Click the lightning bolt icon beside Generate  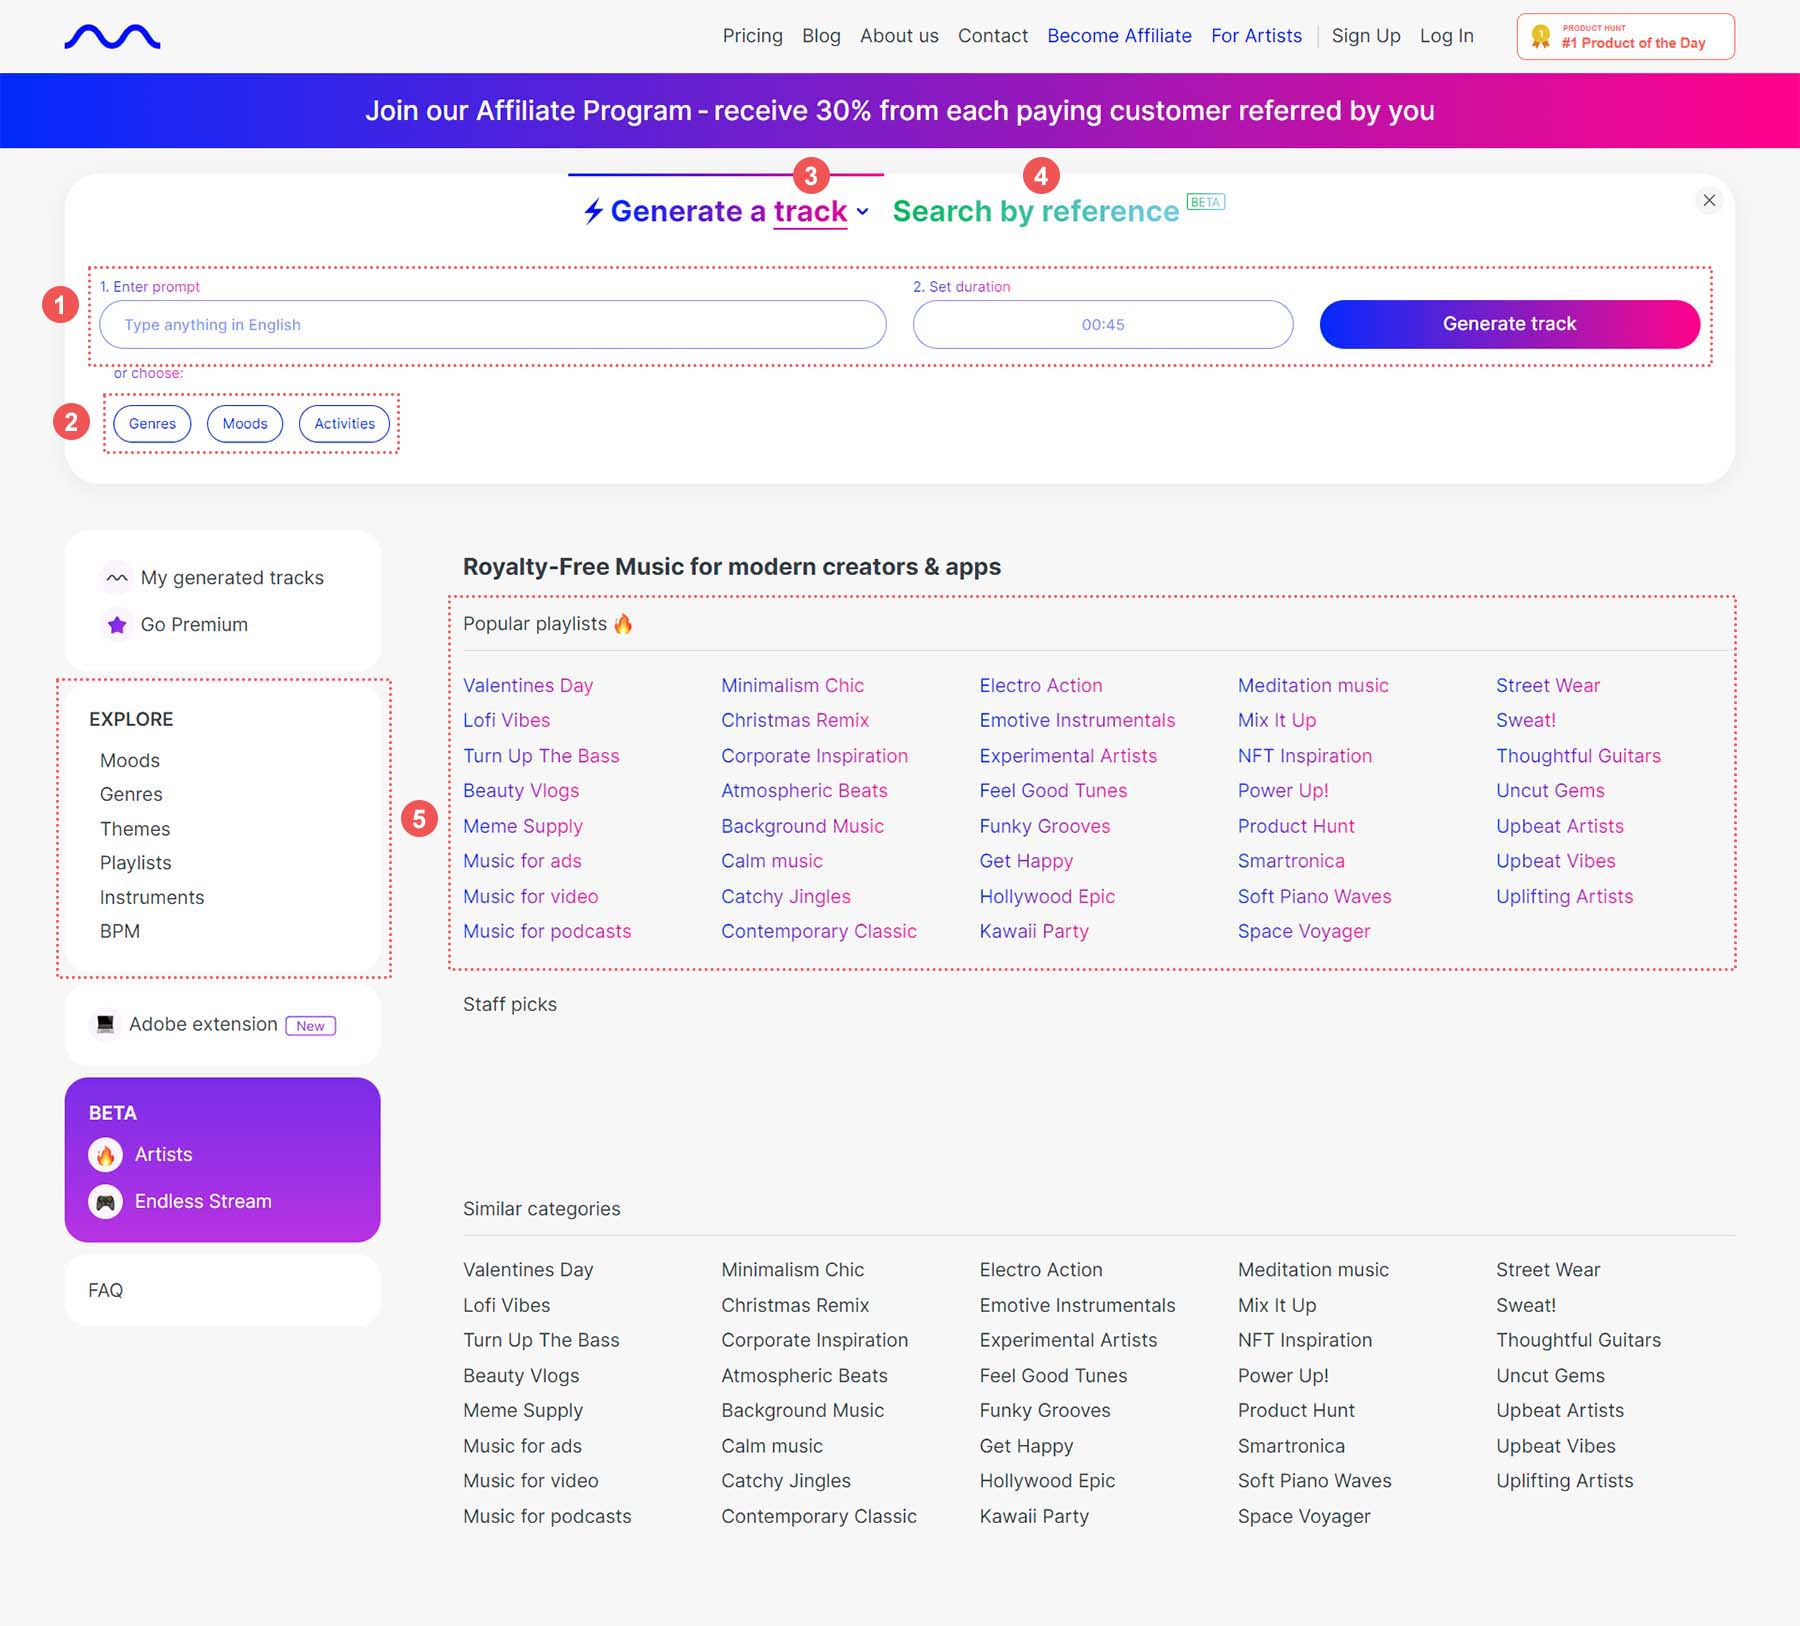pyautogui.click(x=593, y=211)
